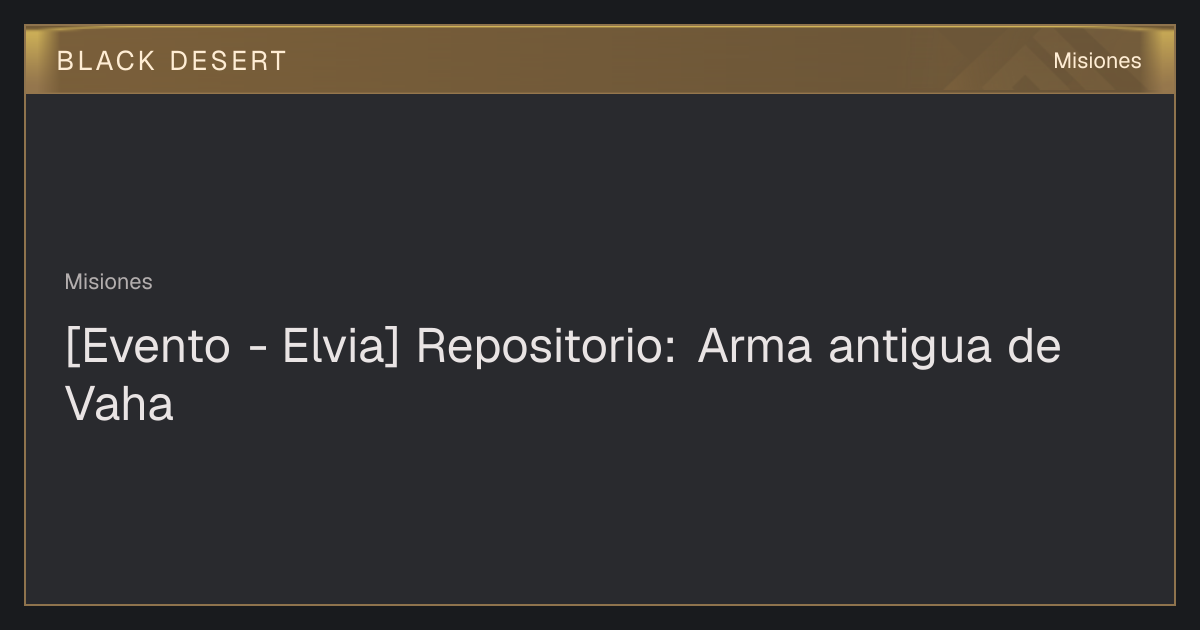
Task: Click the dash between Evento and Elvia
Action: (x=257, y=350)
